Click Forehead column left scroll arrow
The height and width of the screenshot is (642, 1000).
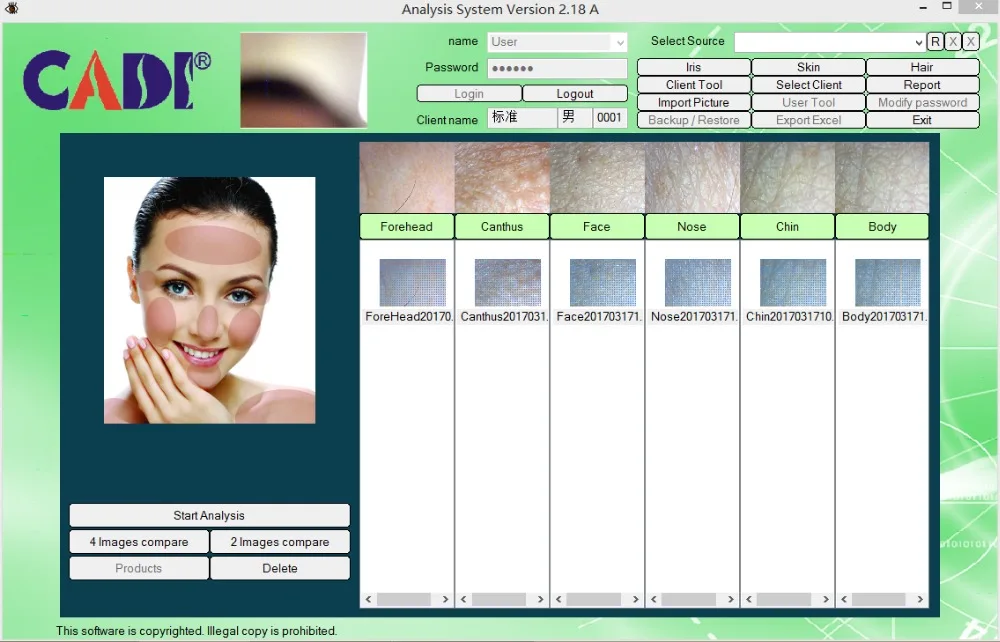368,599
